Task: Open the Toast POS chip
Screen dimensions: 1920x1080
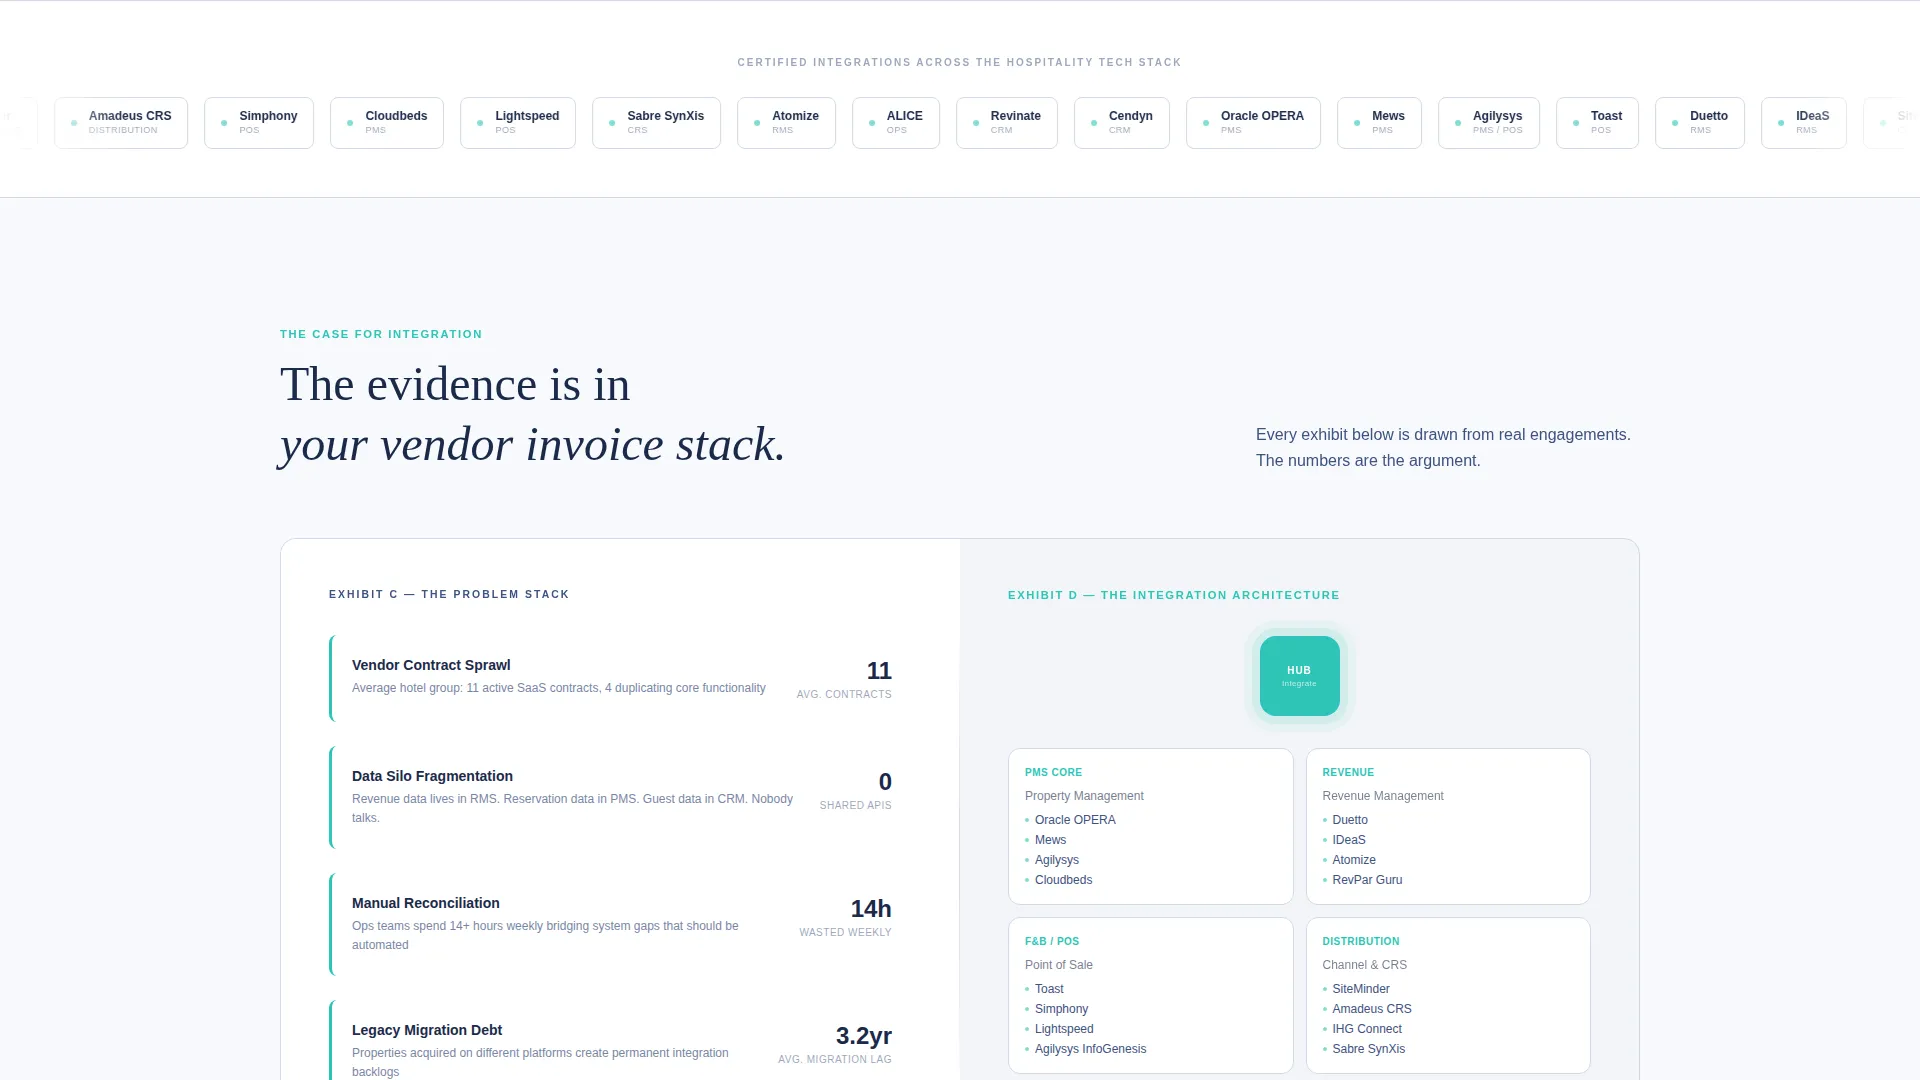Action: pyautogui.click(x=1597, y=123)
